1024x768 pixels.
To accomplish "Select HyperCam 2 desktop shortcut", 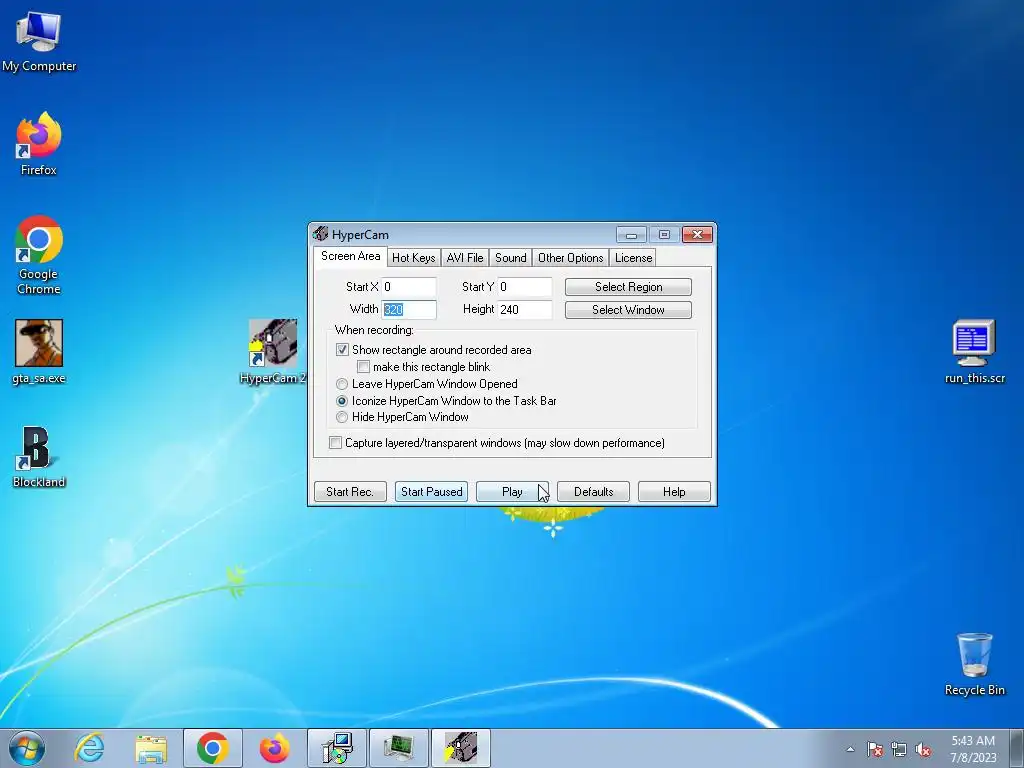I will tap(273, 351).
